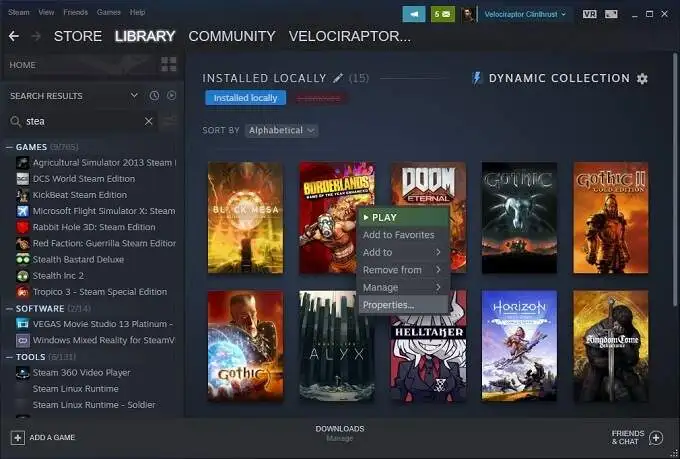This screenshot has height=459, width=680.
Task: Click the recent activity clock icon
Action: click(x=154, y=95)
